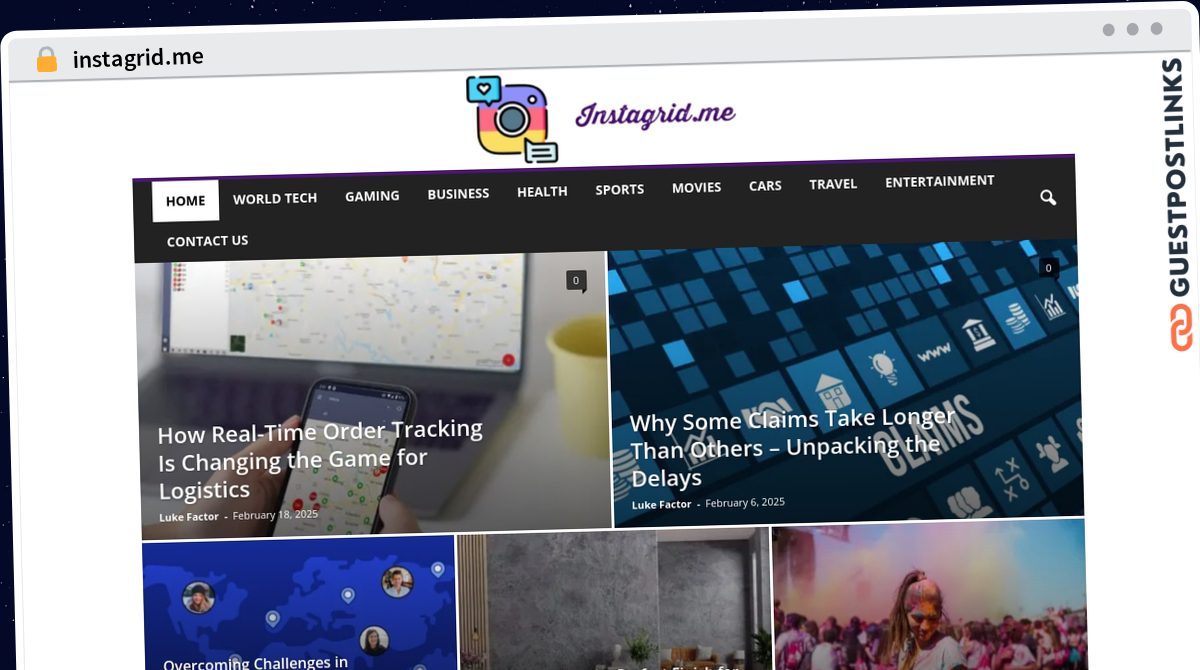This screenshot has width=1200, height=670.
Task: Open the SPORTS menu item
Action: click(620, 189)
